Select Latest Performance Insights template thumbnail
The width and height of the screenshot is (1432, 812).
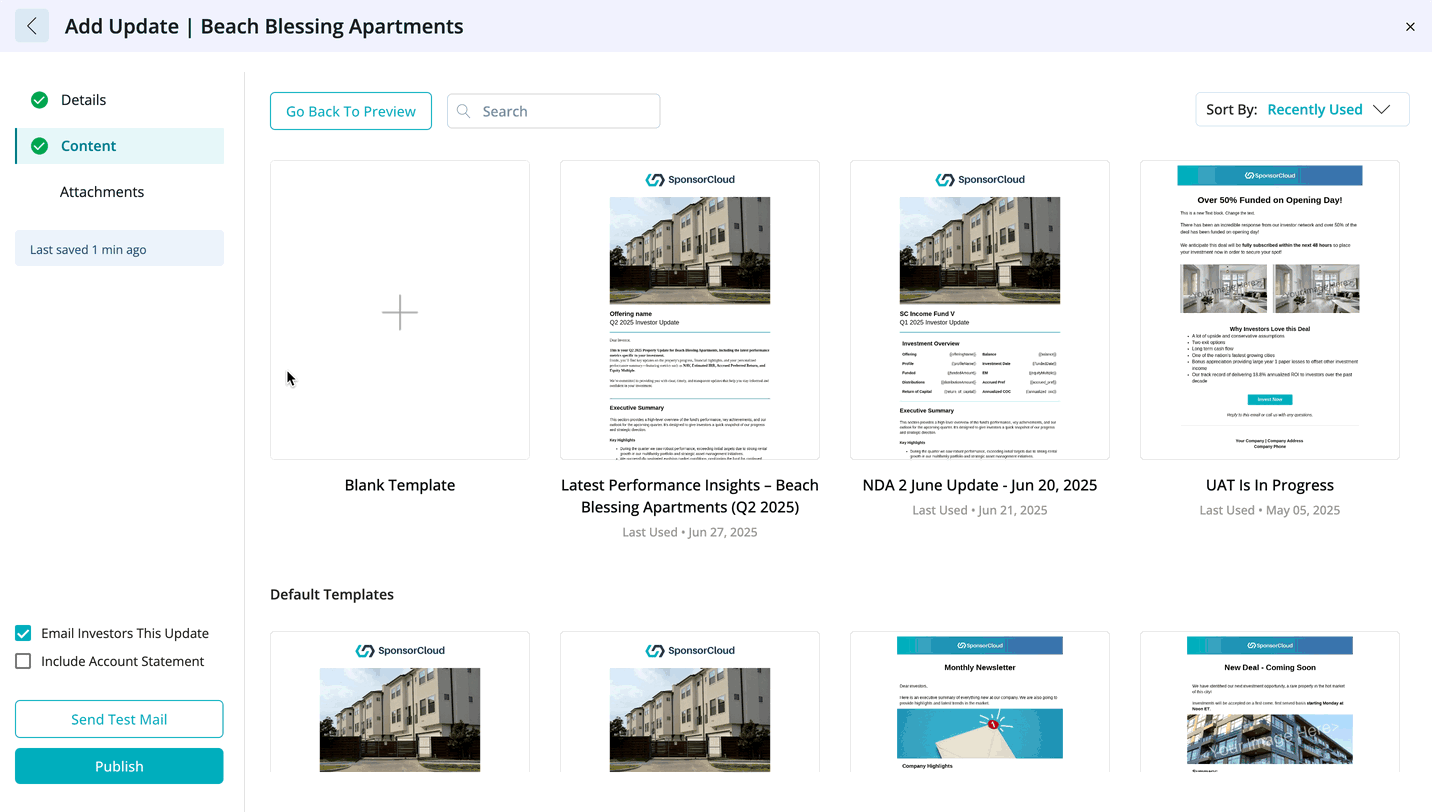point(690,310)
